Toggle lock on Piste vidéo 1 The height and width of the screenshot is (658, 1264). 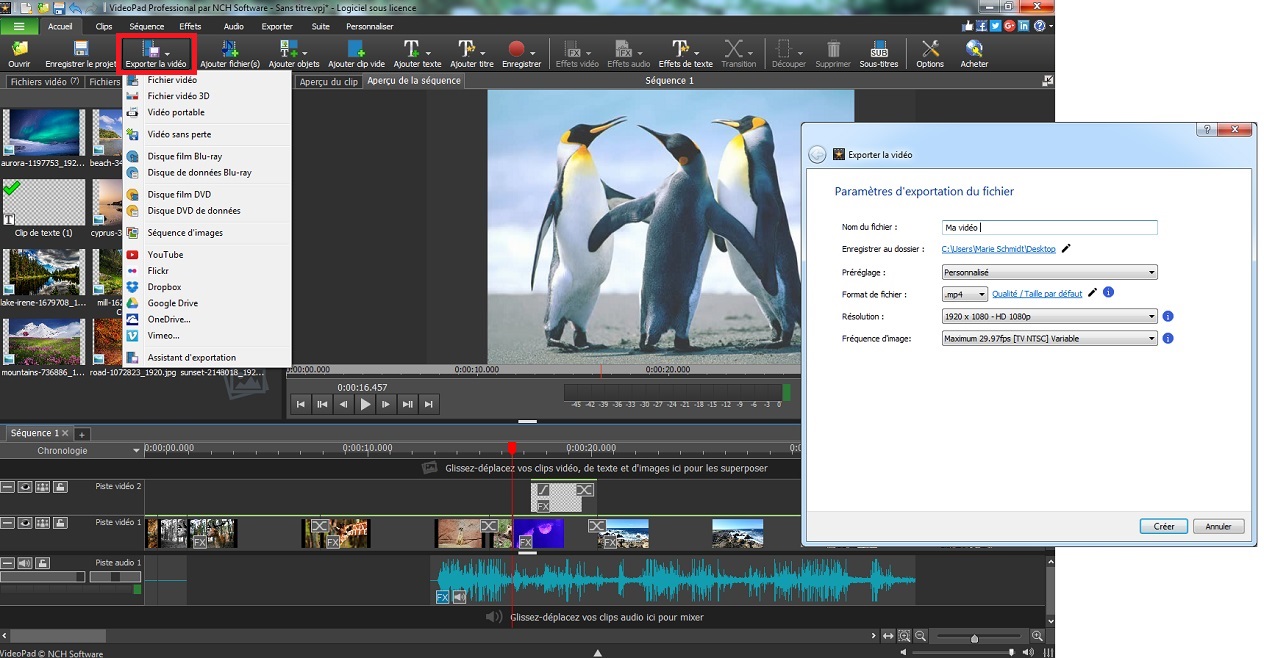click(60, 523)
